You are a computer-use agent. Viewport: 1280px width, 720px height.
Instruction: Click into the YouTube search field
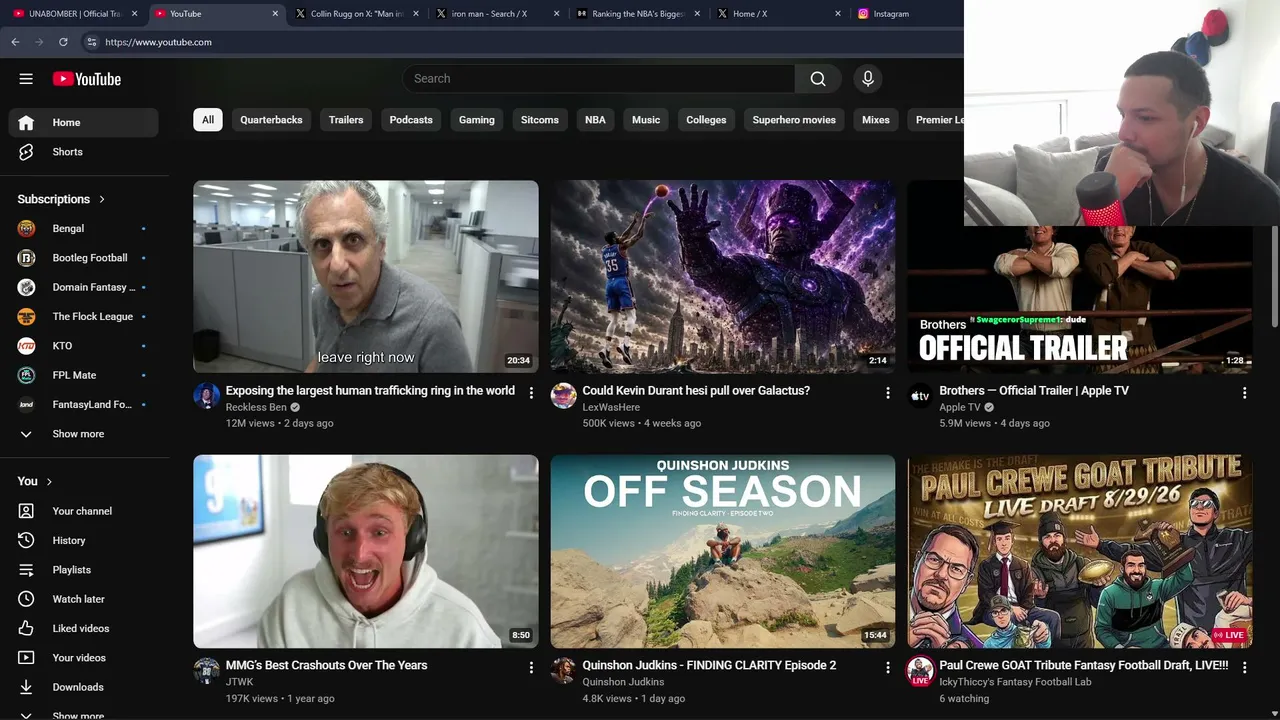point(599,79)
